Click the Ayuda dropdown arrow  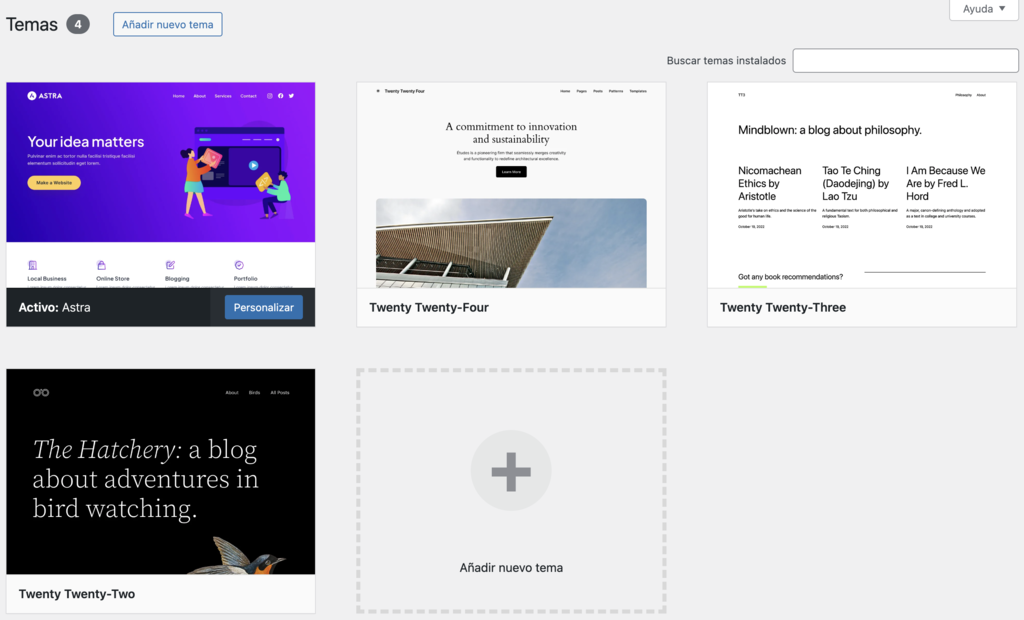tap(1002, 8)
